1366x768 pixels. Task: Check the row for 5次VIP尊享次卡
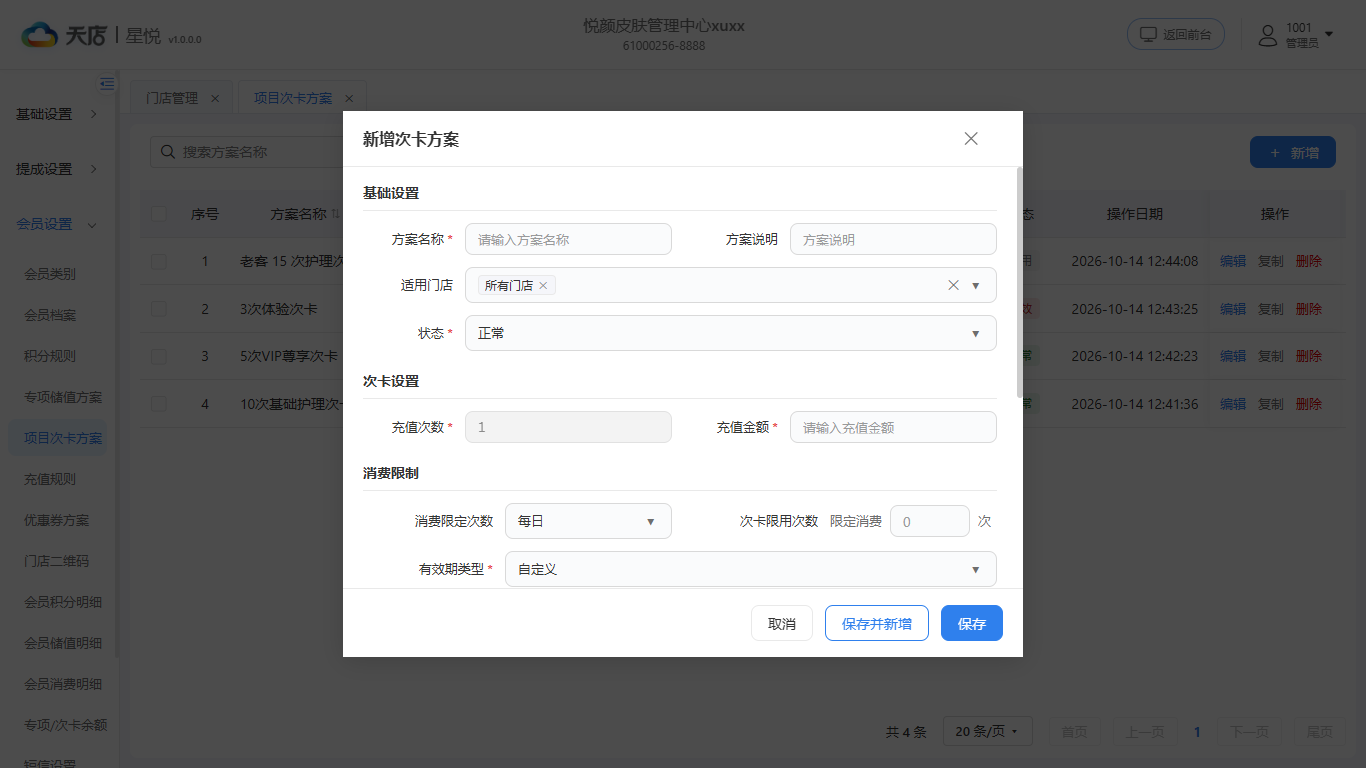click(x=159, y=356)
